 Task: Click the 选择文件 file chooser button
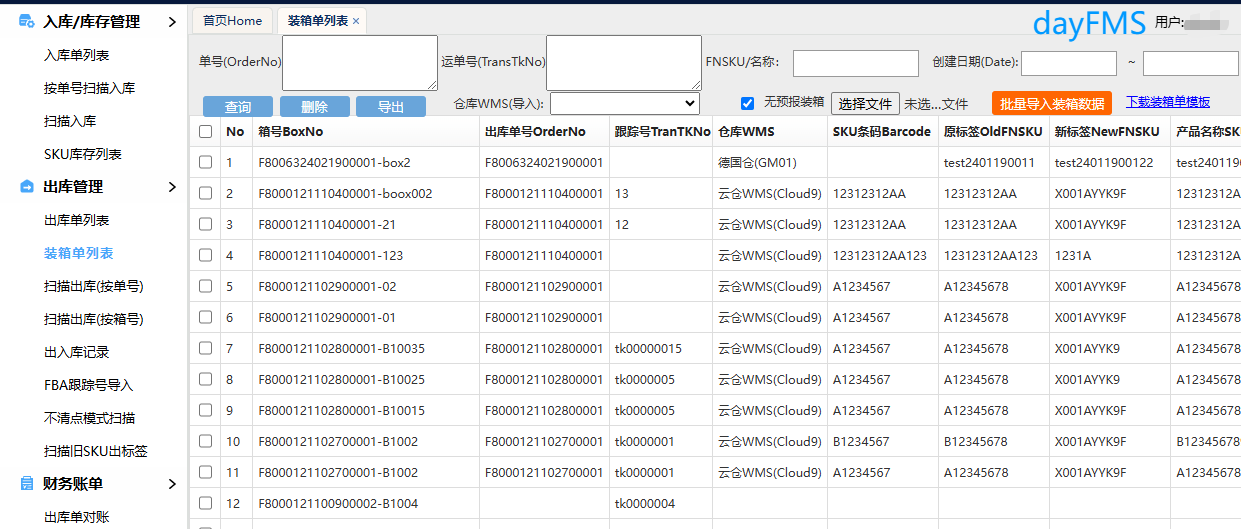pos(865,103)
